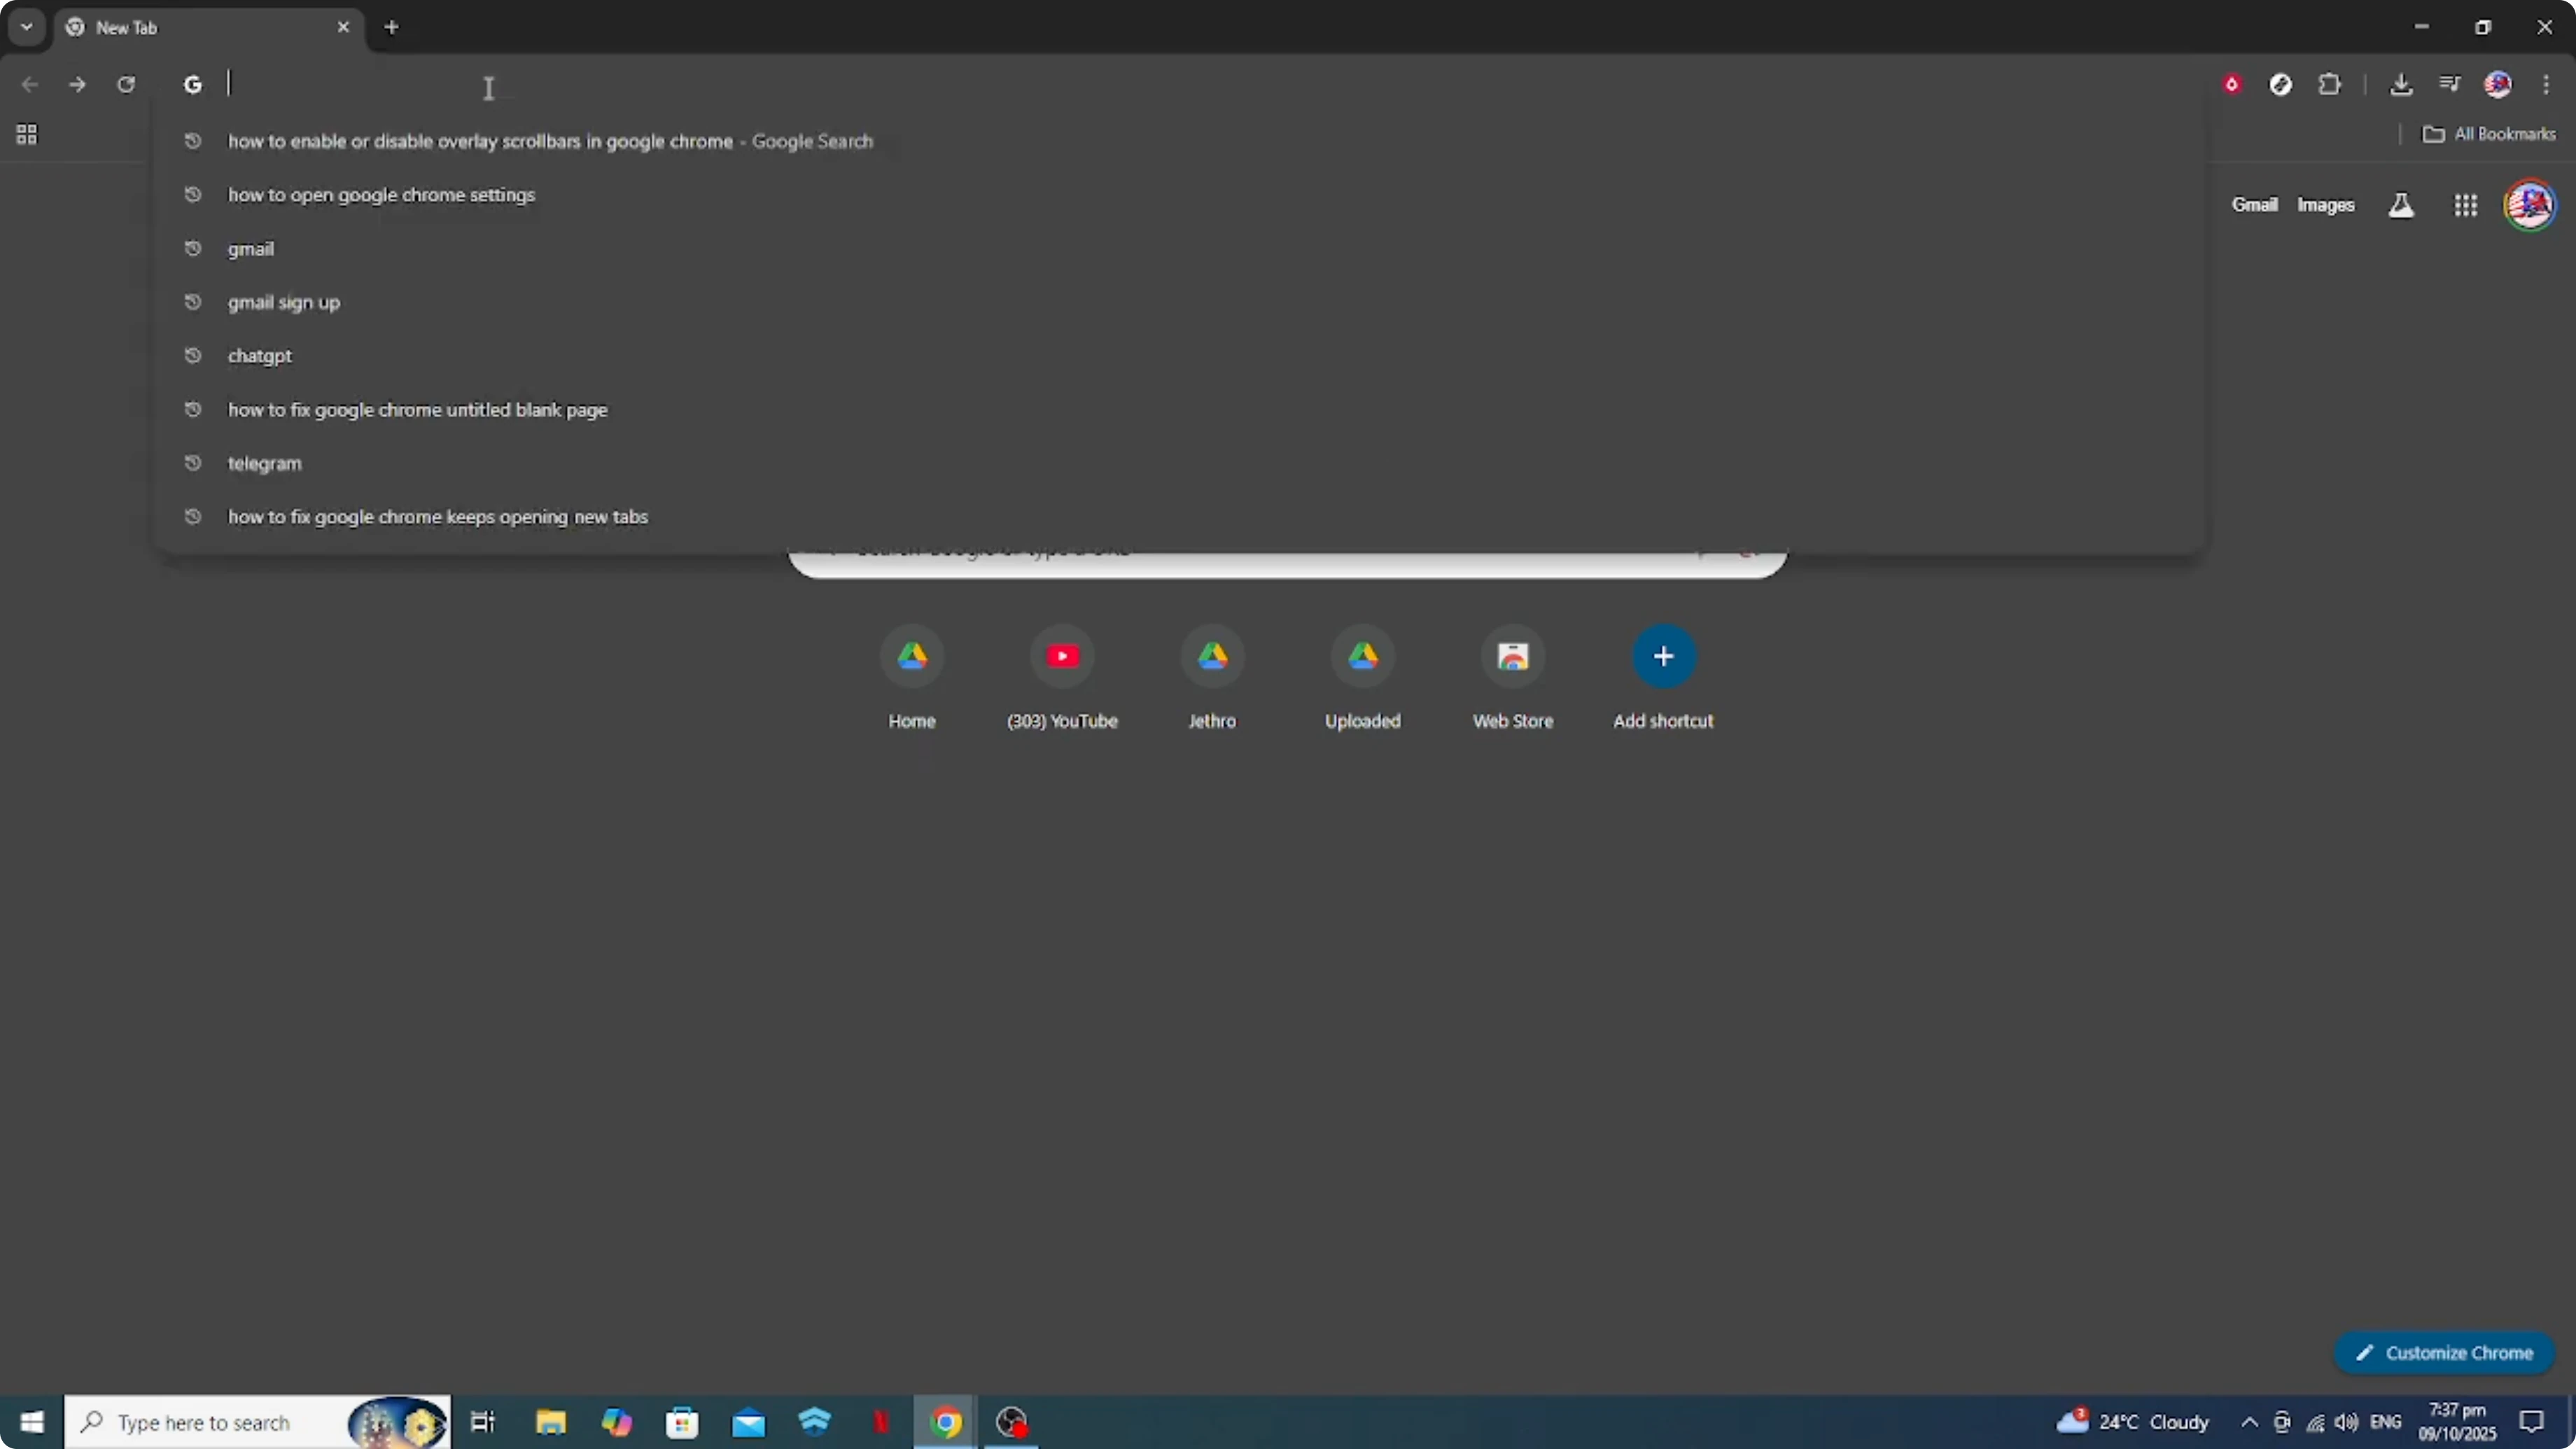The image size is (2576, 1449).
Task: Open OBS Studio from the taskbar
Action: coord(1012,1422)
